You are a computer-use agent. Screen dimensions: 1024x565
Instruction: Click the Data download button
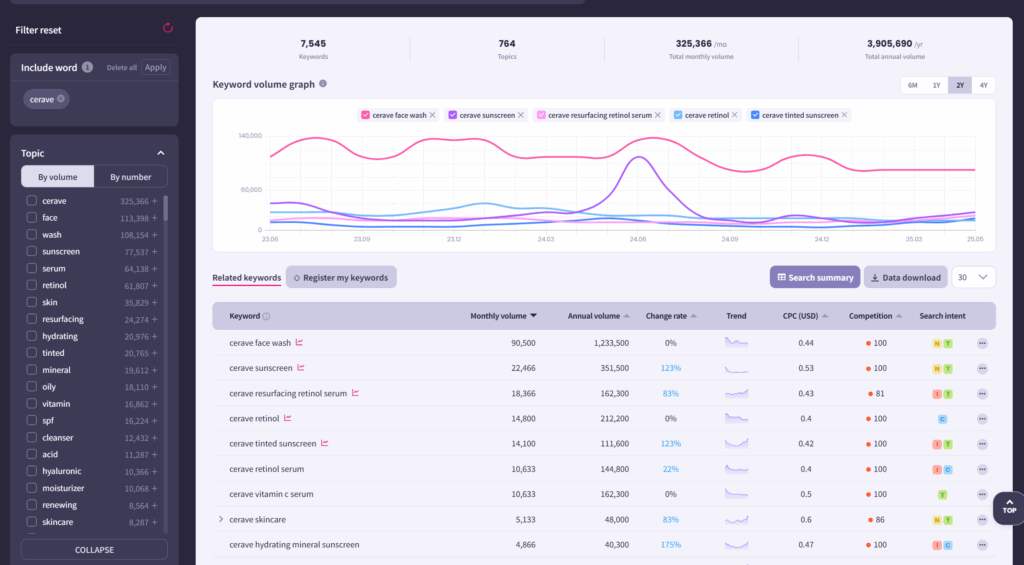click(x=905, y=277)
